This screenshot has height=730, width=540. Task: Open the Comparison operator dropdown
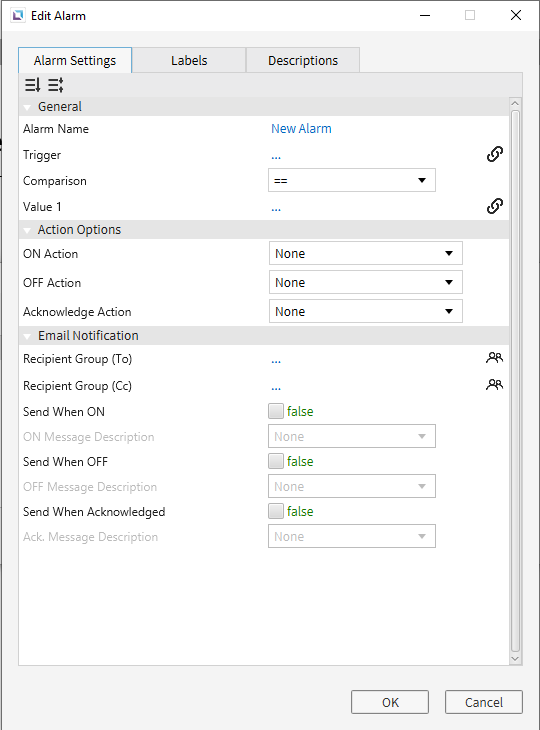(352, 180)
